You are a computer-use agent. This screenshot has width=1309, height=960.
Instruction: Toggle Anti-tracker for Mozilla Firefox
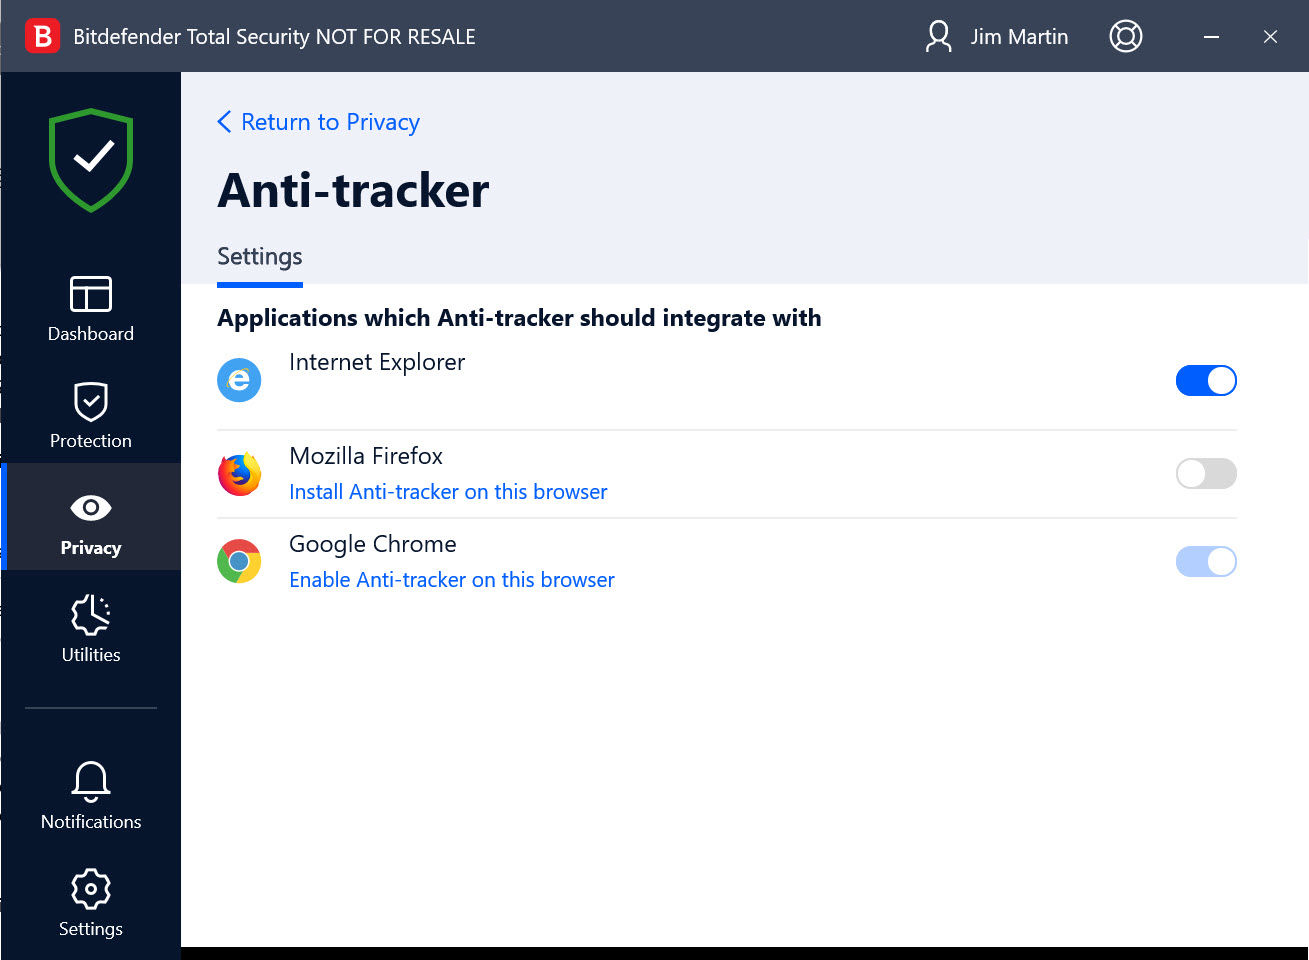[x=1205, y=474]
